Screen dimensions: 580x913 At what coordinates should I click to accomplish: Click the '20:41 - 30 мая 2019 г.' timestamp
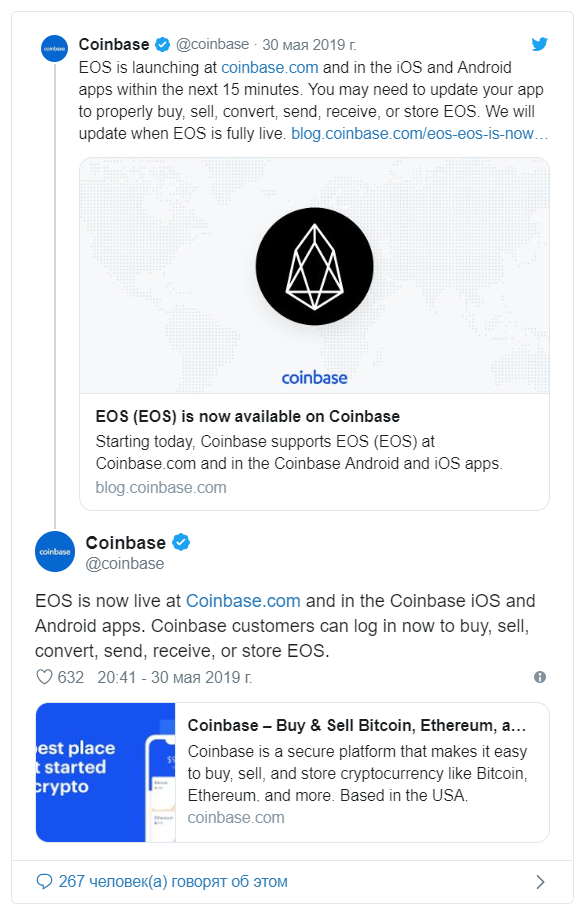(175, 677)
